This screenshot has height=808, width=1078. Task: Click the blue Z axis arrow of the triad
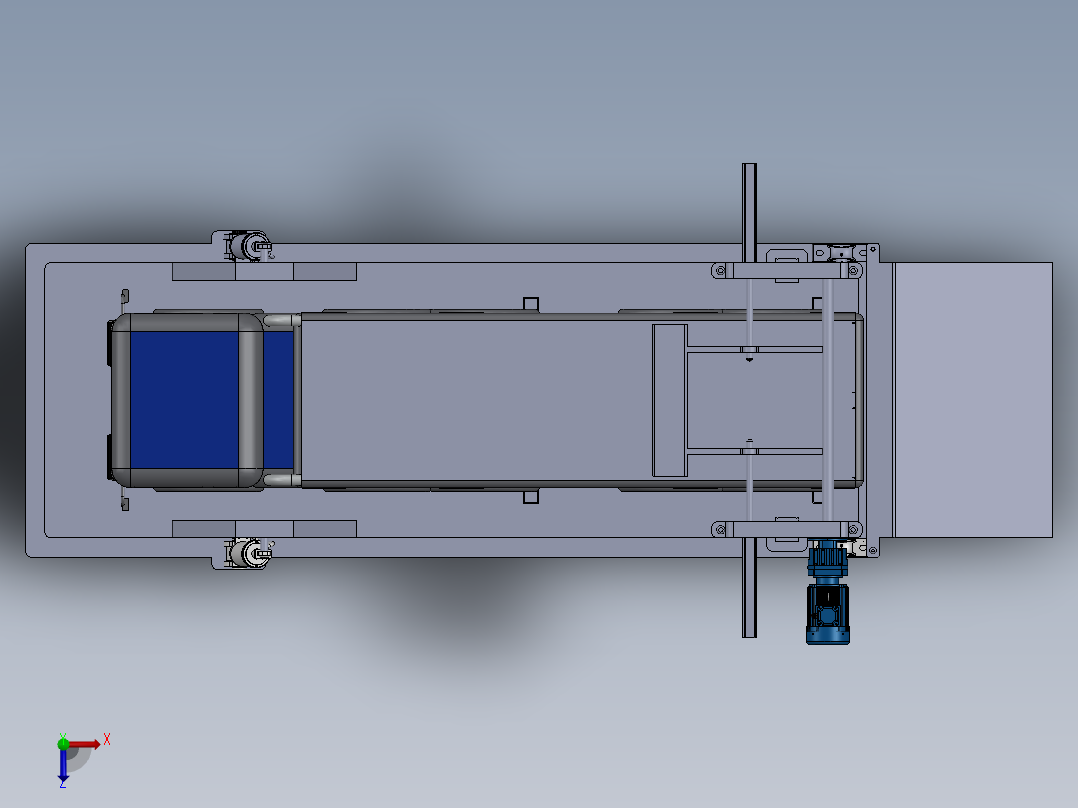63,765
